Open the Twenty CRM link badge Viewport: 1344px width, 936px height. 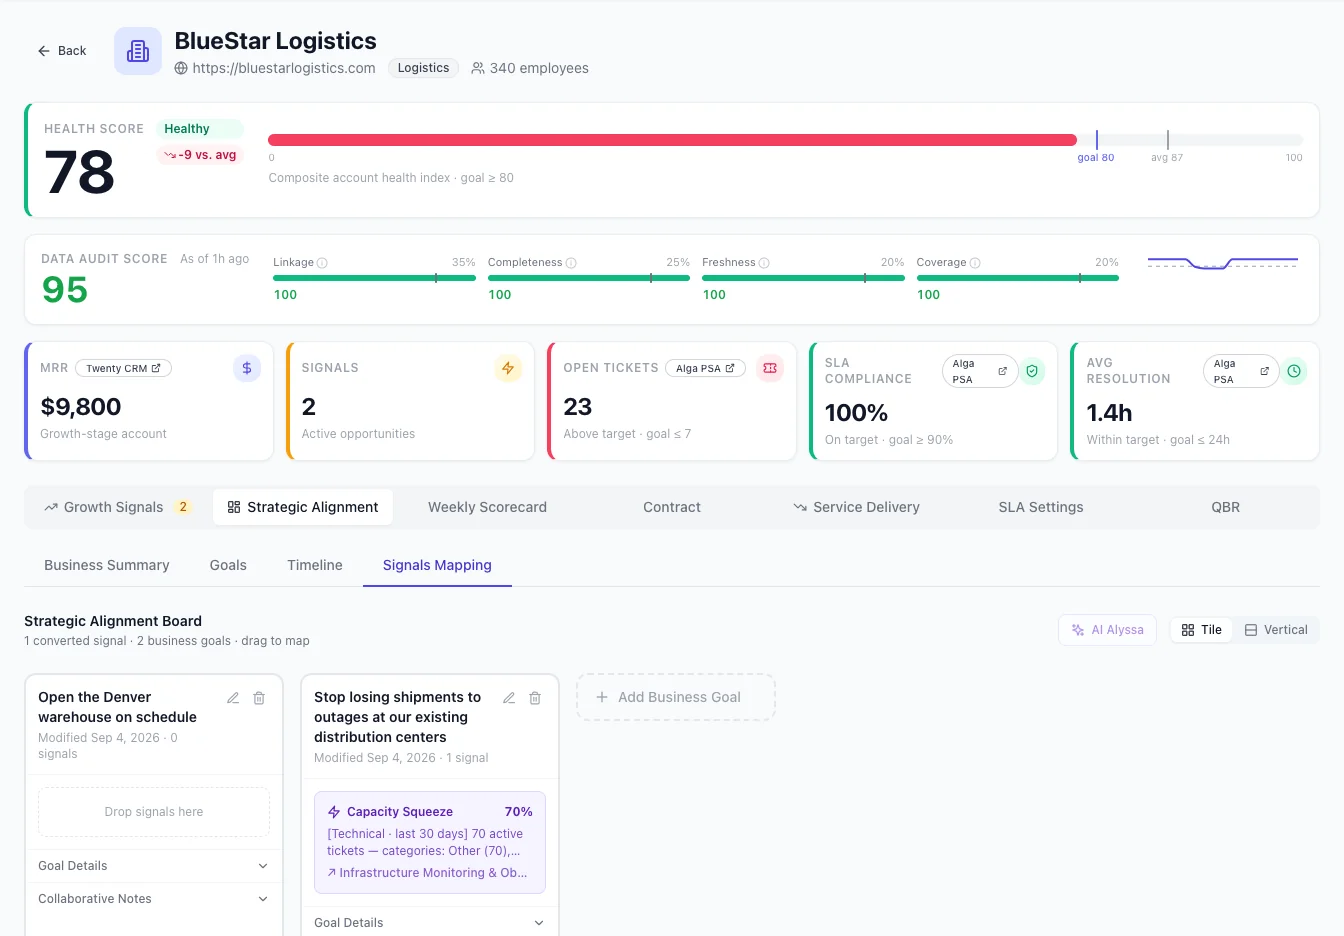124,368
